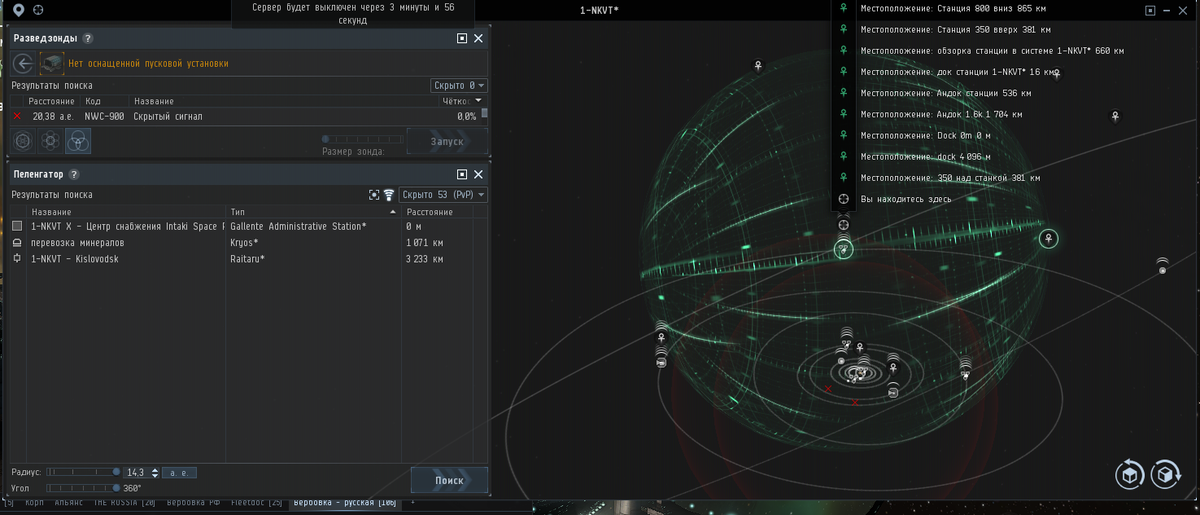This screenshot has width=1200, height=515.
Task: Click 'Местоположение: Андок 1.6k 1 704 км'
Action: pos(941,114)
